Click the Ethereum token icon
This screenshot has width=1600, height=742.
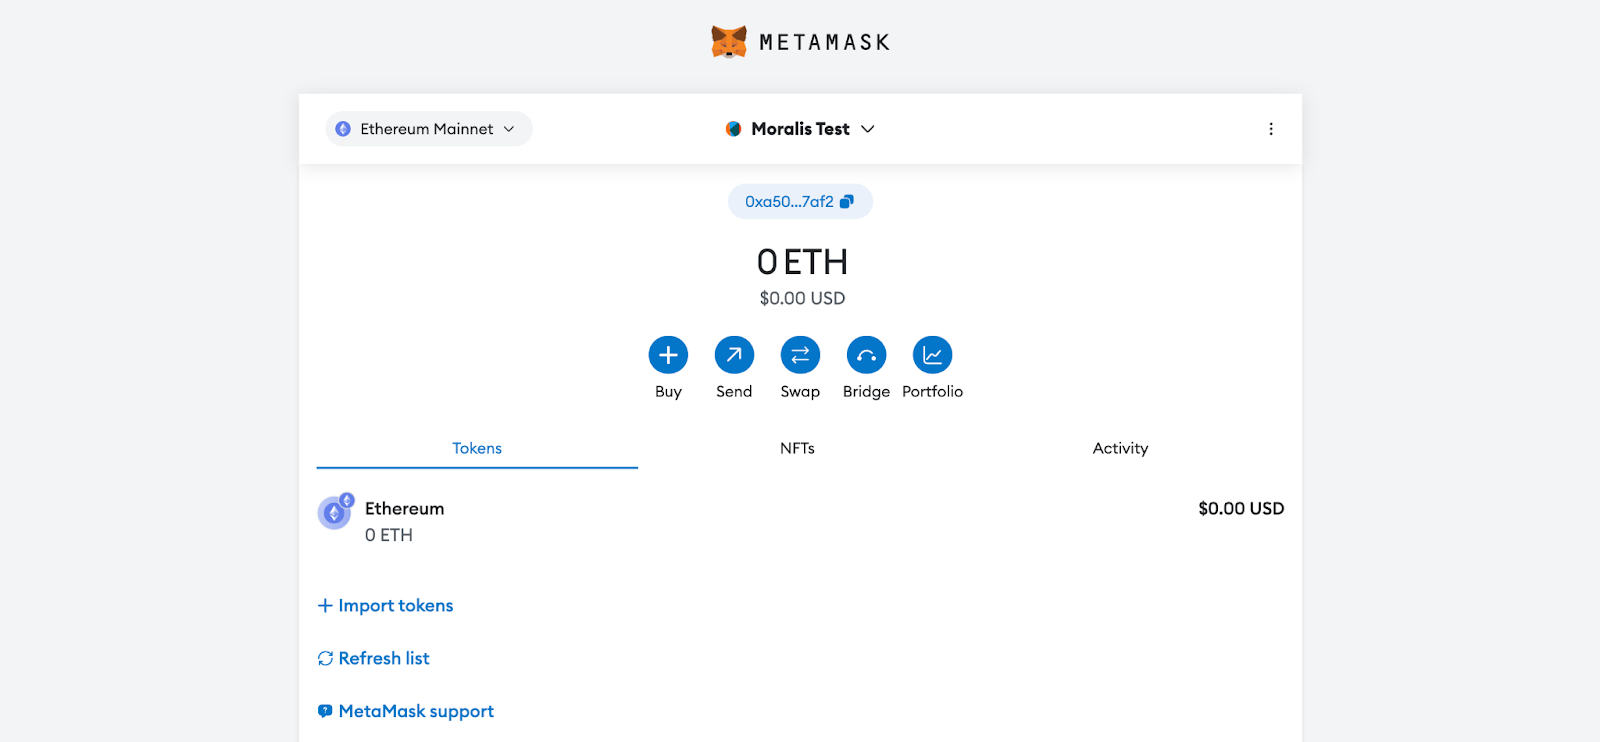(x=334, y=513)
